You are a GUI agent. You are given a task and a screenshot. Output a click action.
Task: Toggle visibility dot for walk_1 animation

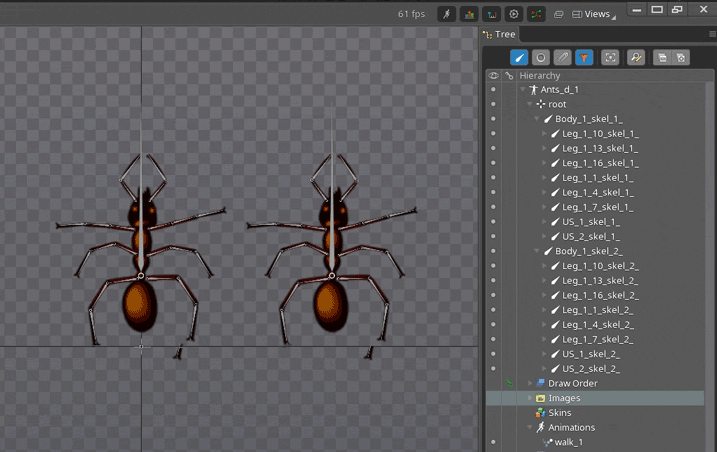click(x=493, y=442)
